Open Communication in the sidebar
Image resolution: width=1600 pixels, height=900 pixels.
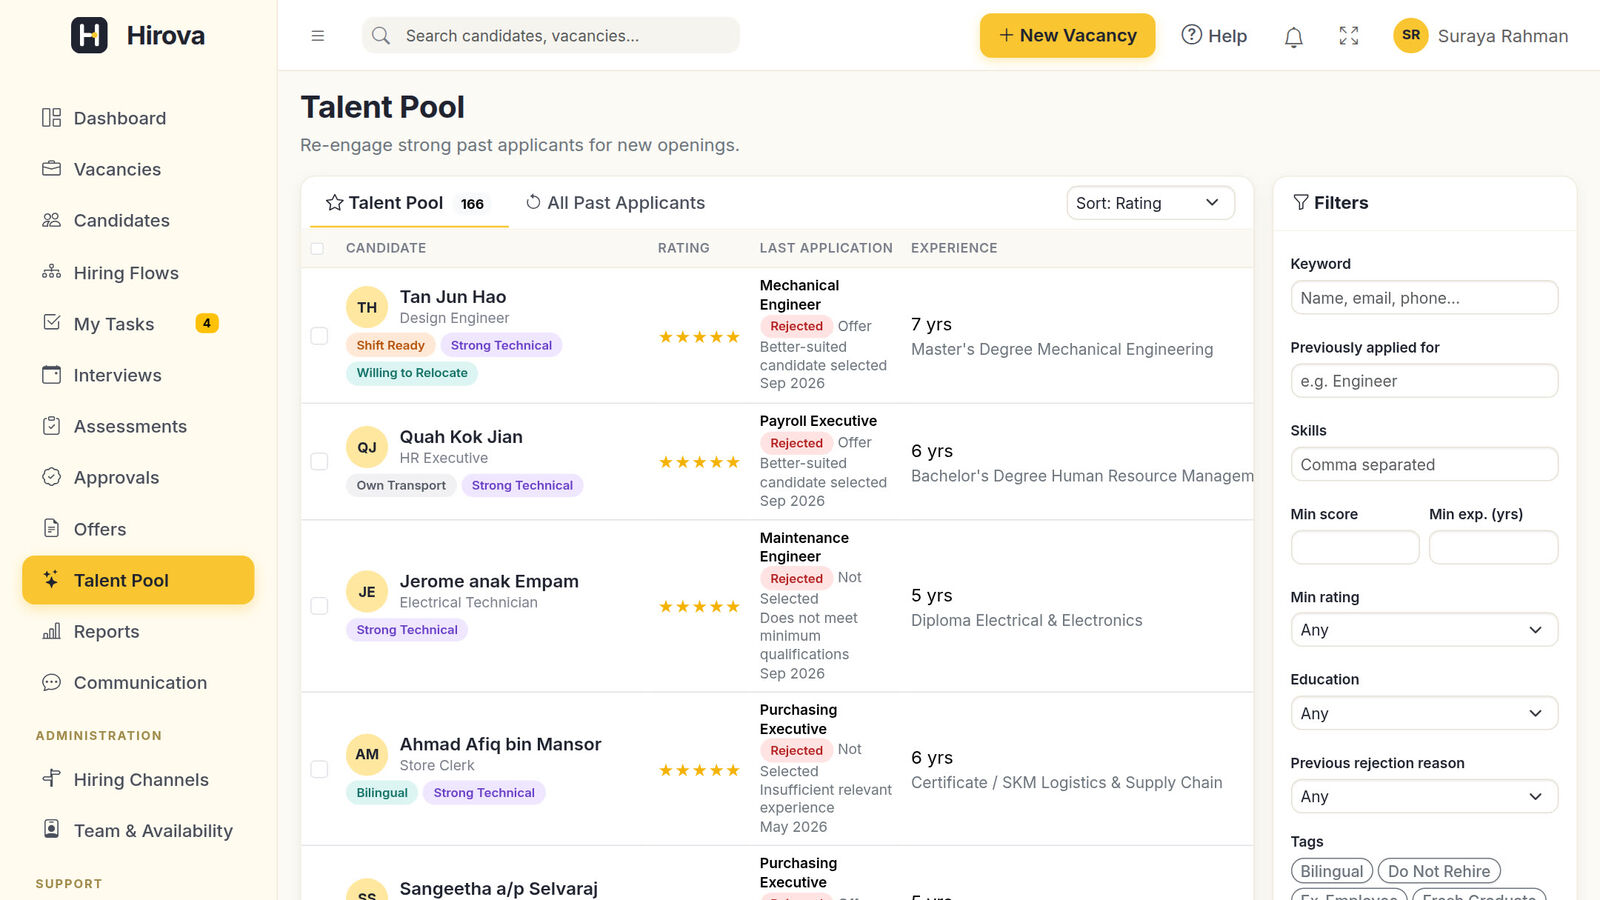tap(138, 682)
